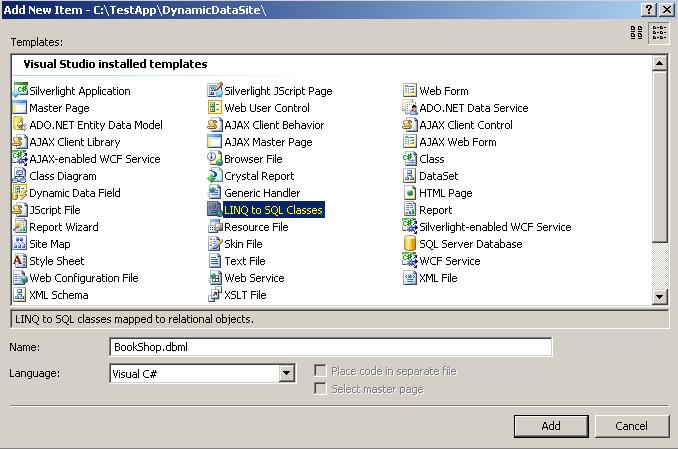Select the Class Diagram template icon
The width and height of the screenshot is (678, 449).
point(20,176)
